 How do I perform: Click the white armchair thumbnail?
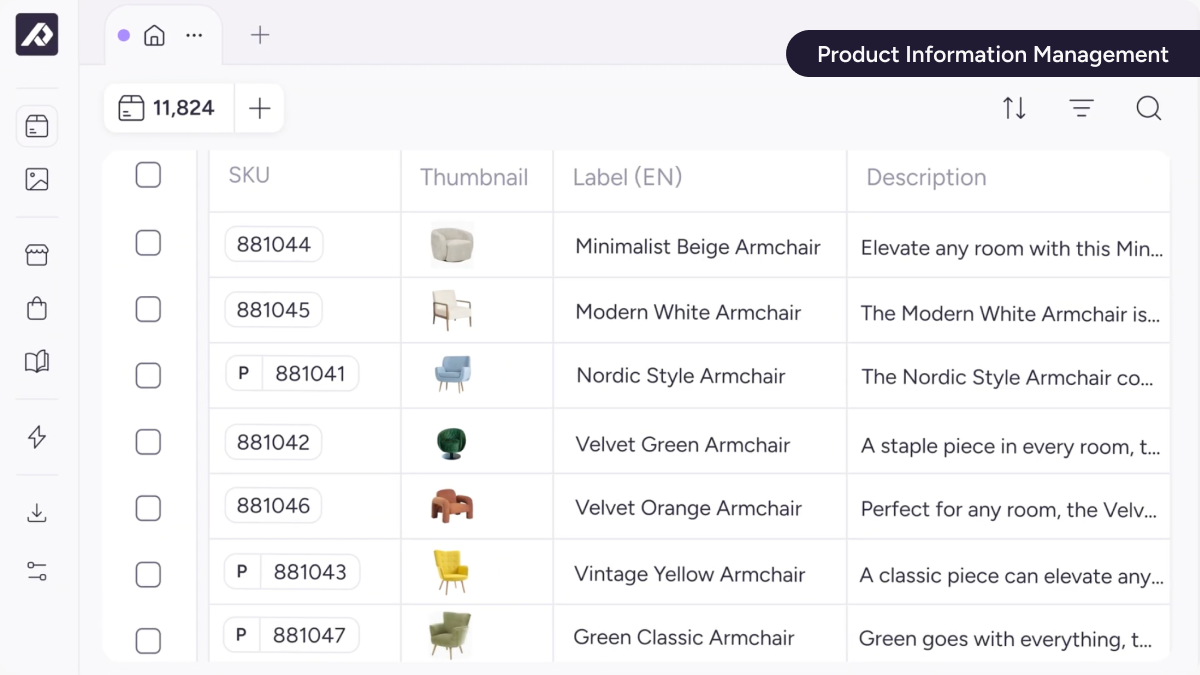click(x=451, y=310)
